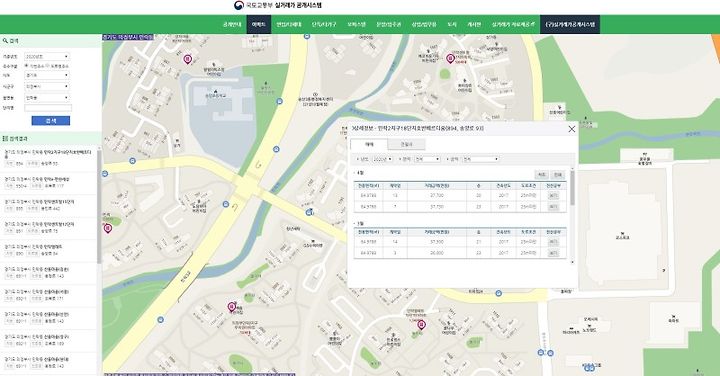Click the bus stop icon beside the green park strip
Image resolution: width=720 pixels, height=376 pixels.
pyautogui.click(x=280, y=101)
